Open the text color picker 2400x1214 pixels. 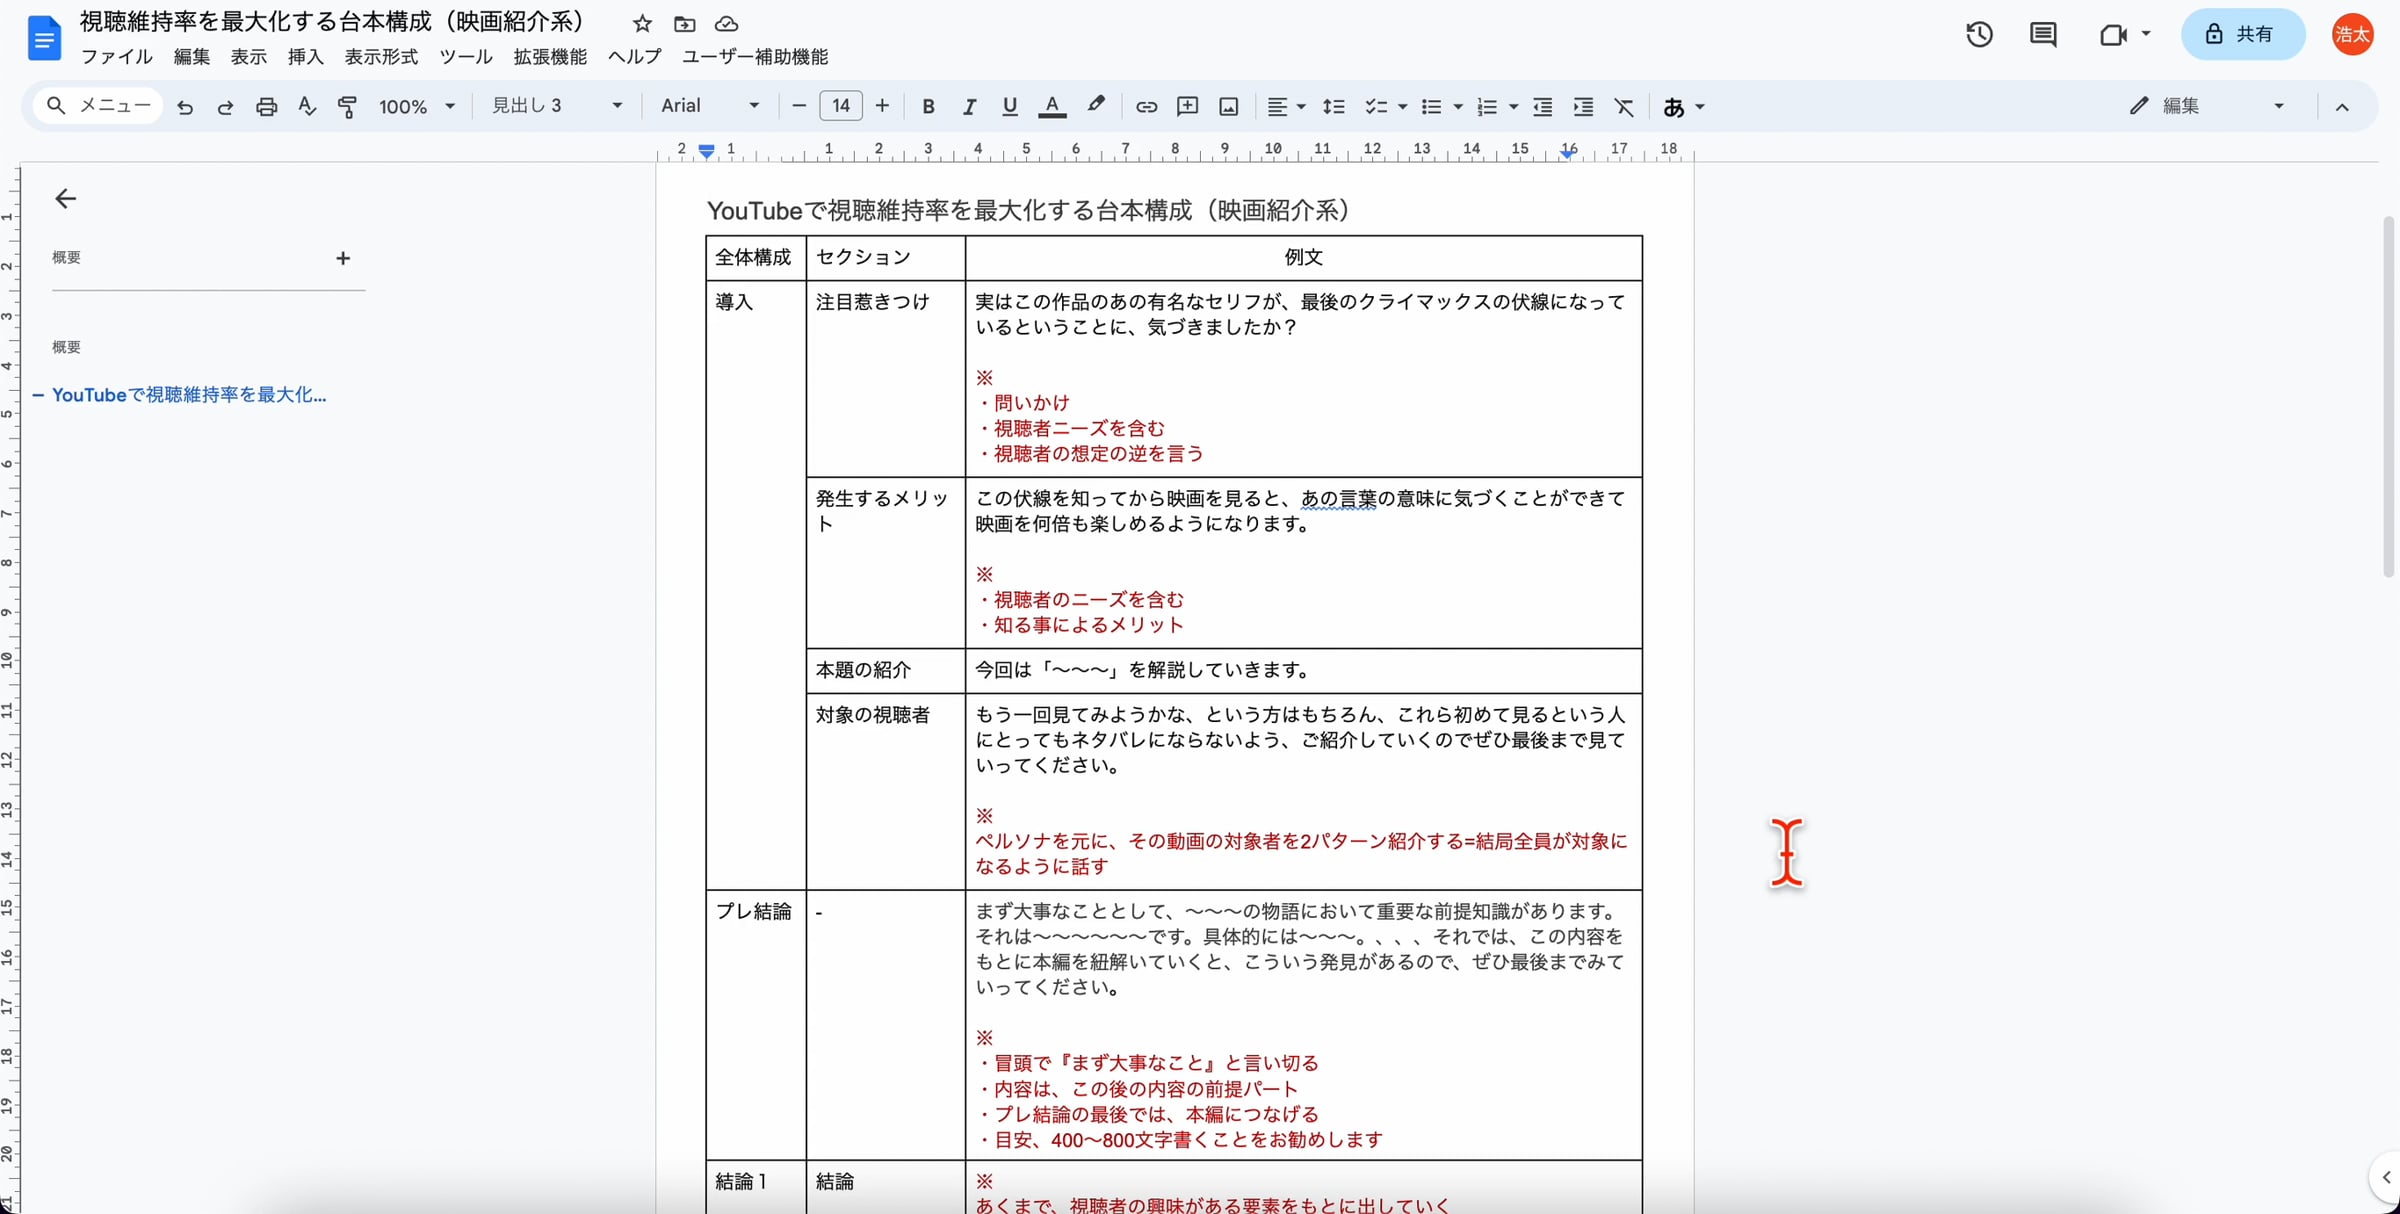(x=1051, y=107)
